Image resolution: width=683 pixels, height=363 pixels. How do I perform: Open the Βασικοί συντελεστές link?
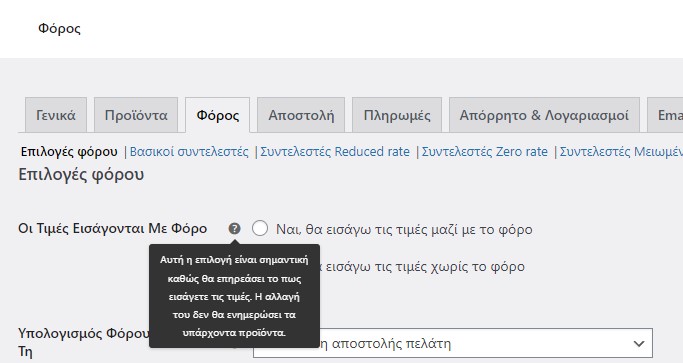click(189, 152)
